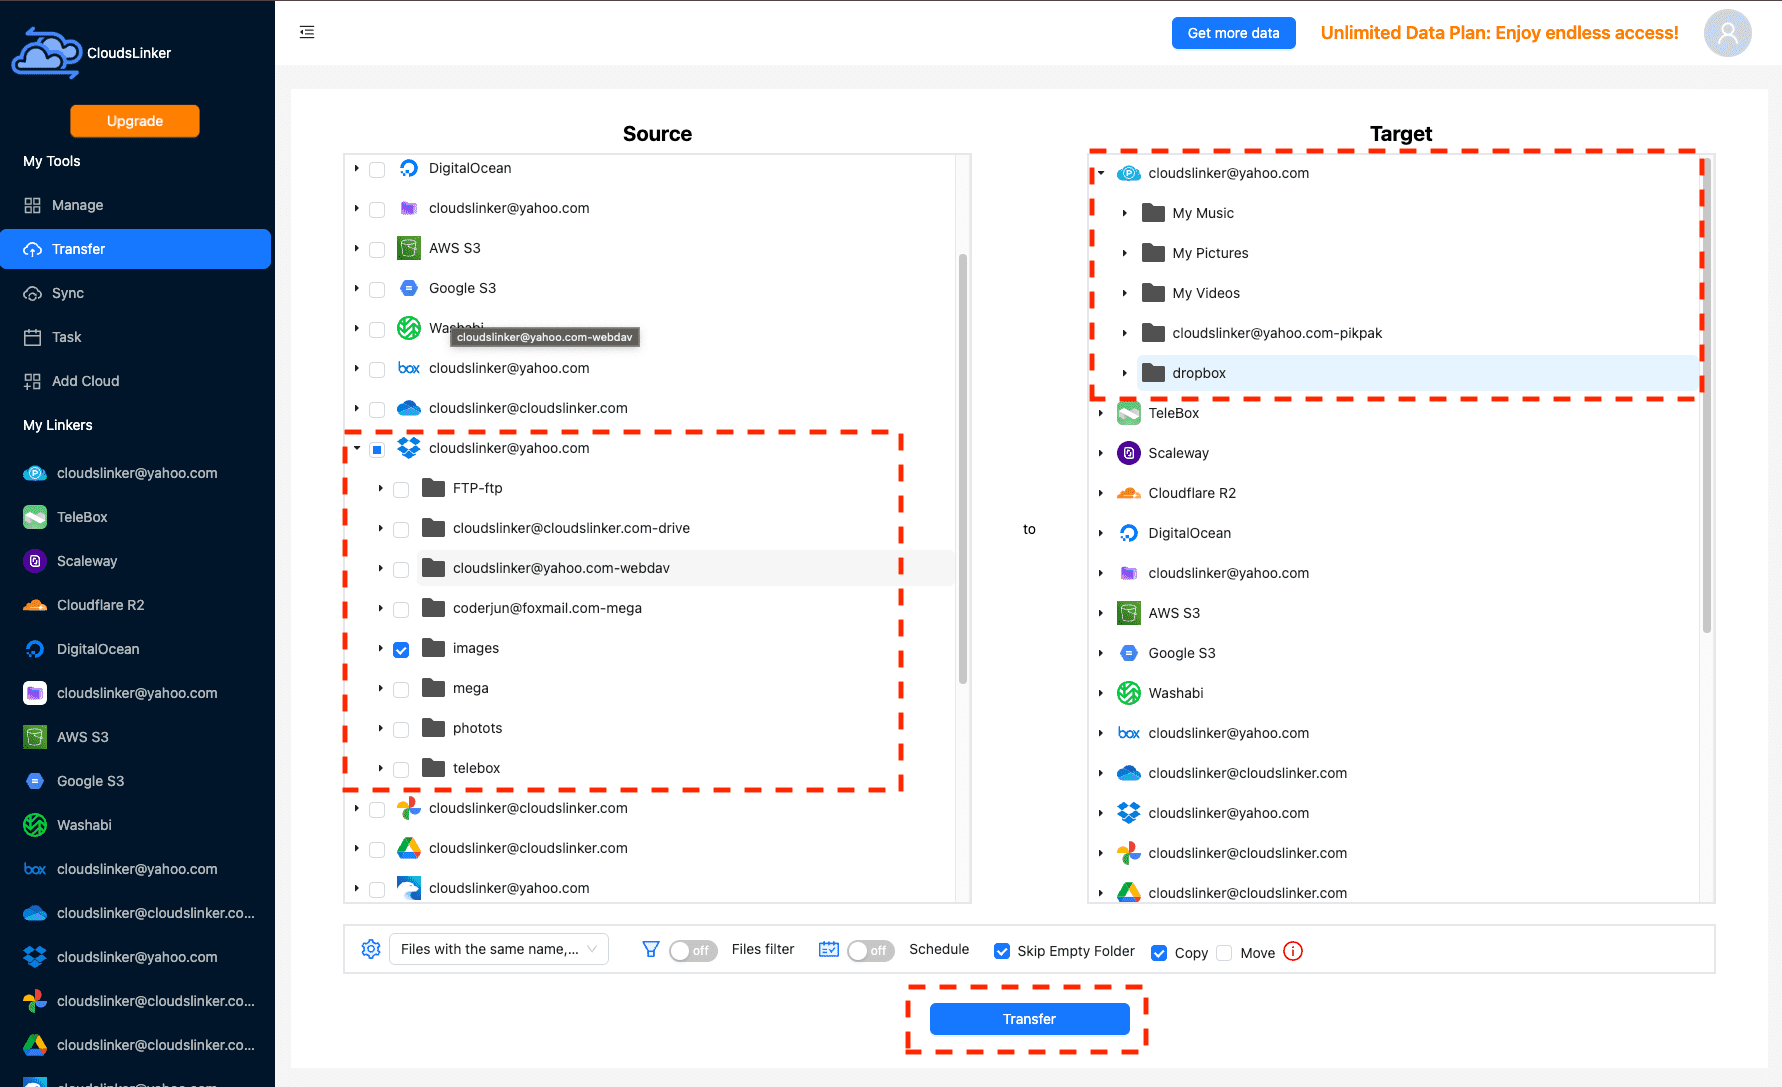
Task: Expand the photots folder in Source
Action: (381, 728)
